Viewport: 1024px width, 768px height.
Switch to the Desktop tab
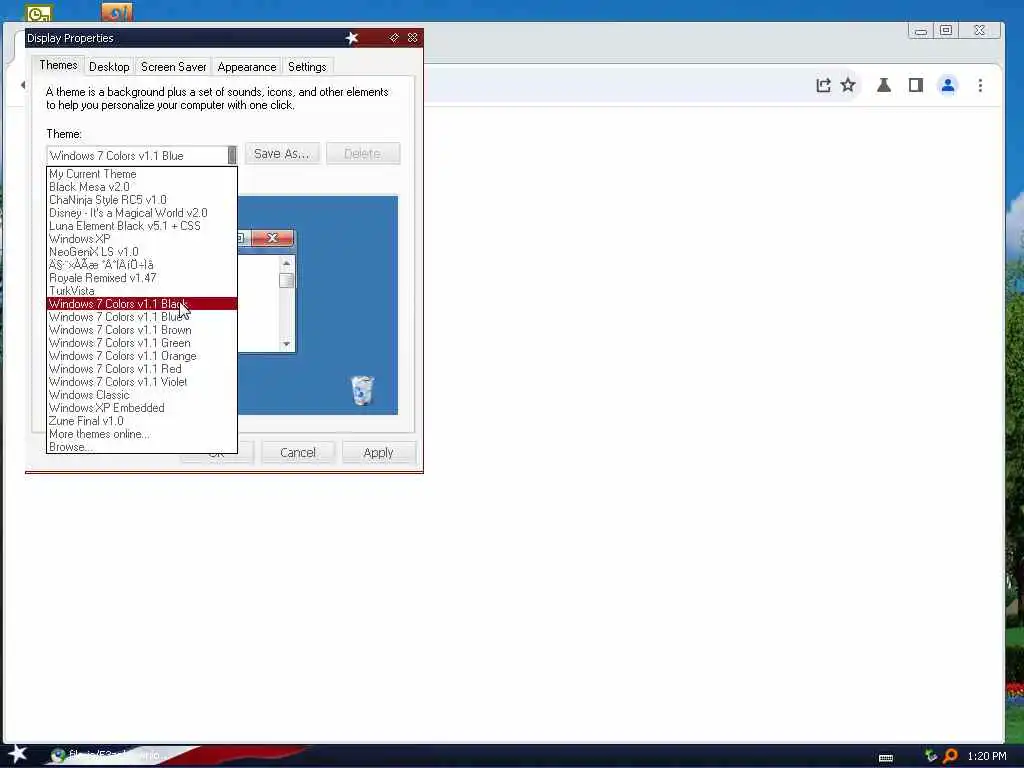click(109, 67)
